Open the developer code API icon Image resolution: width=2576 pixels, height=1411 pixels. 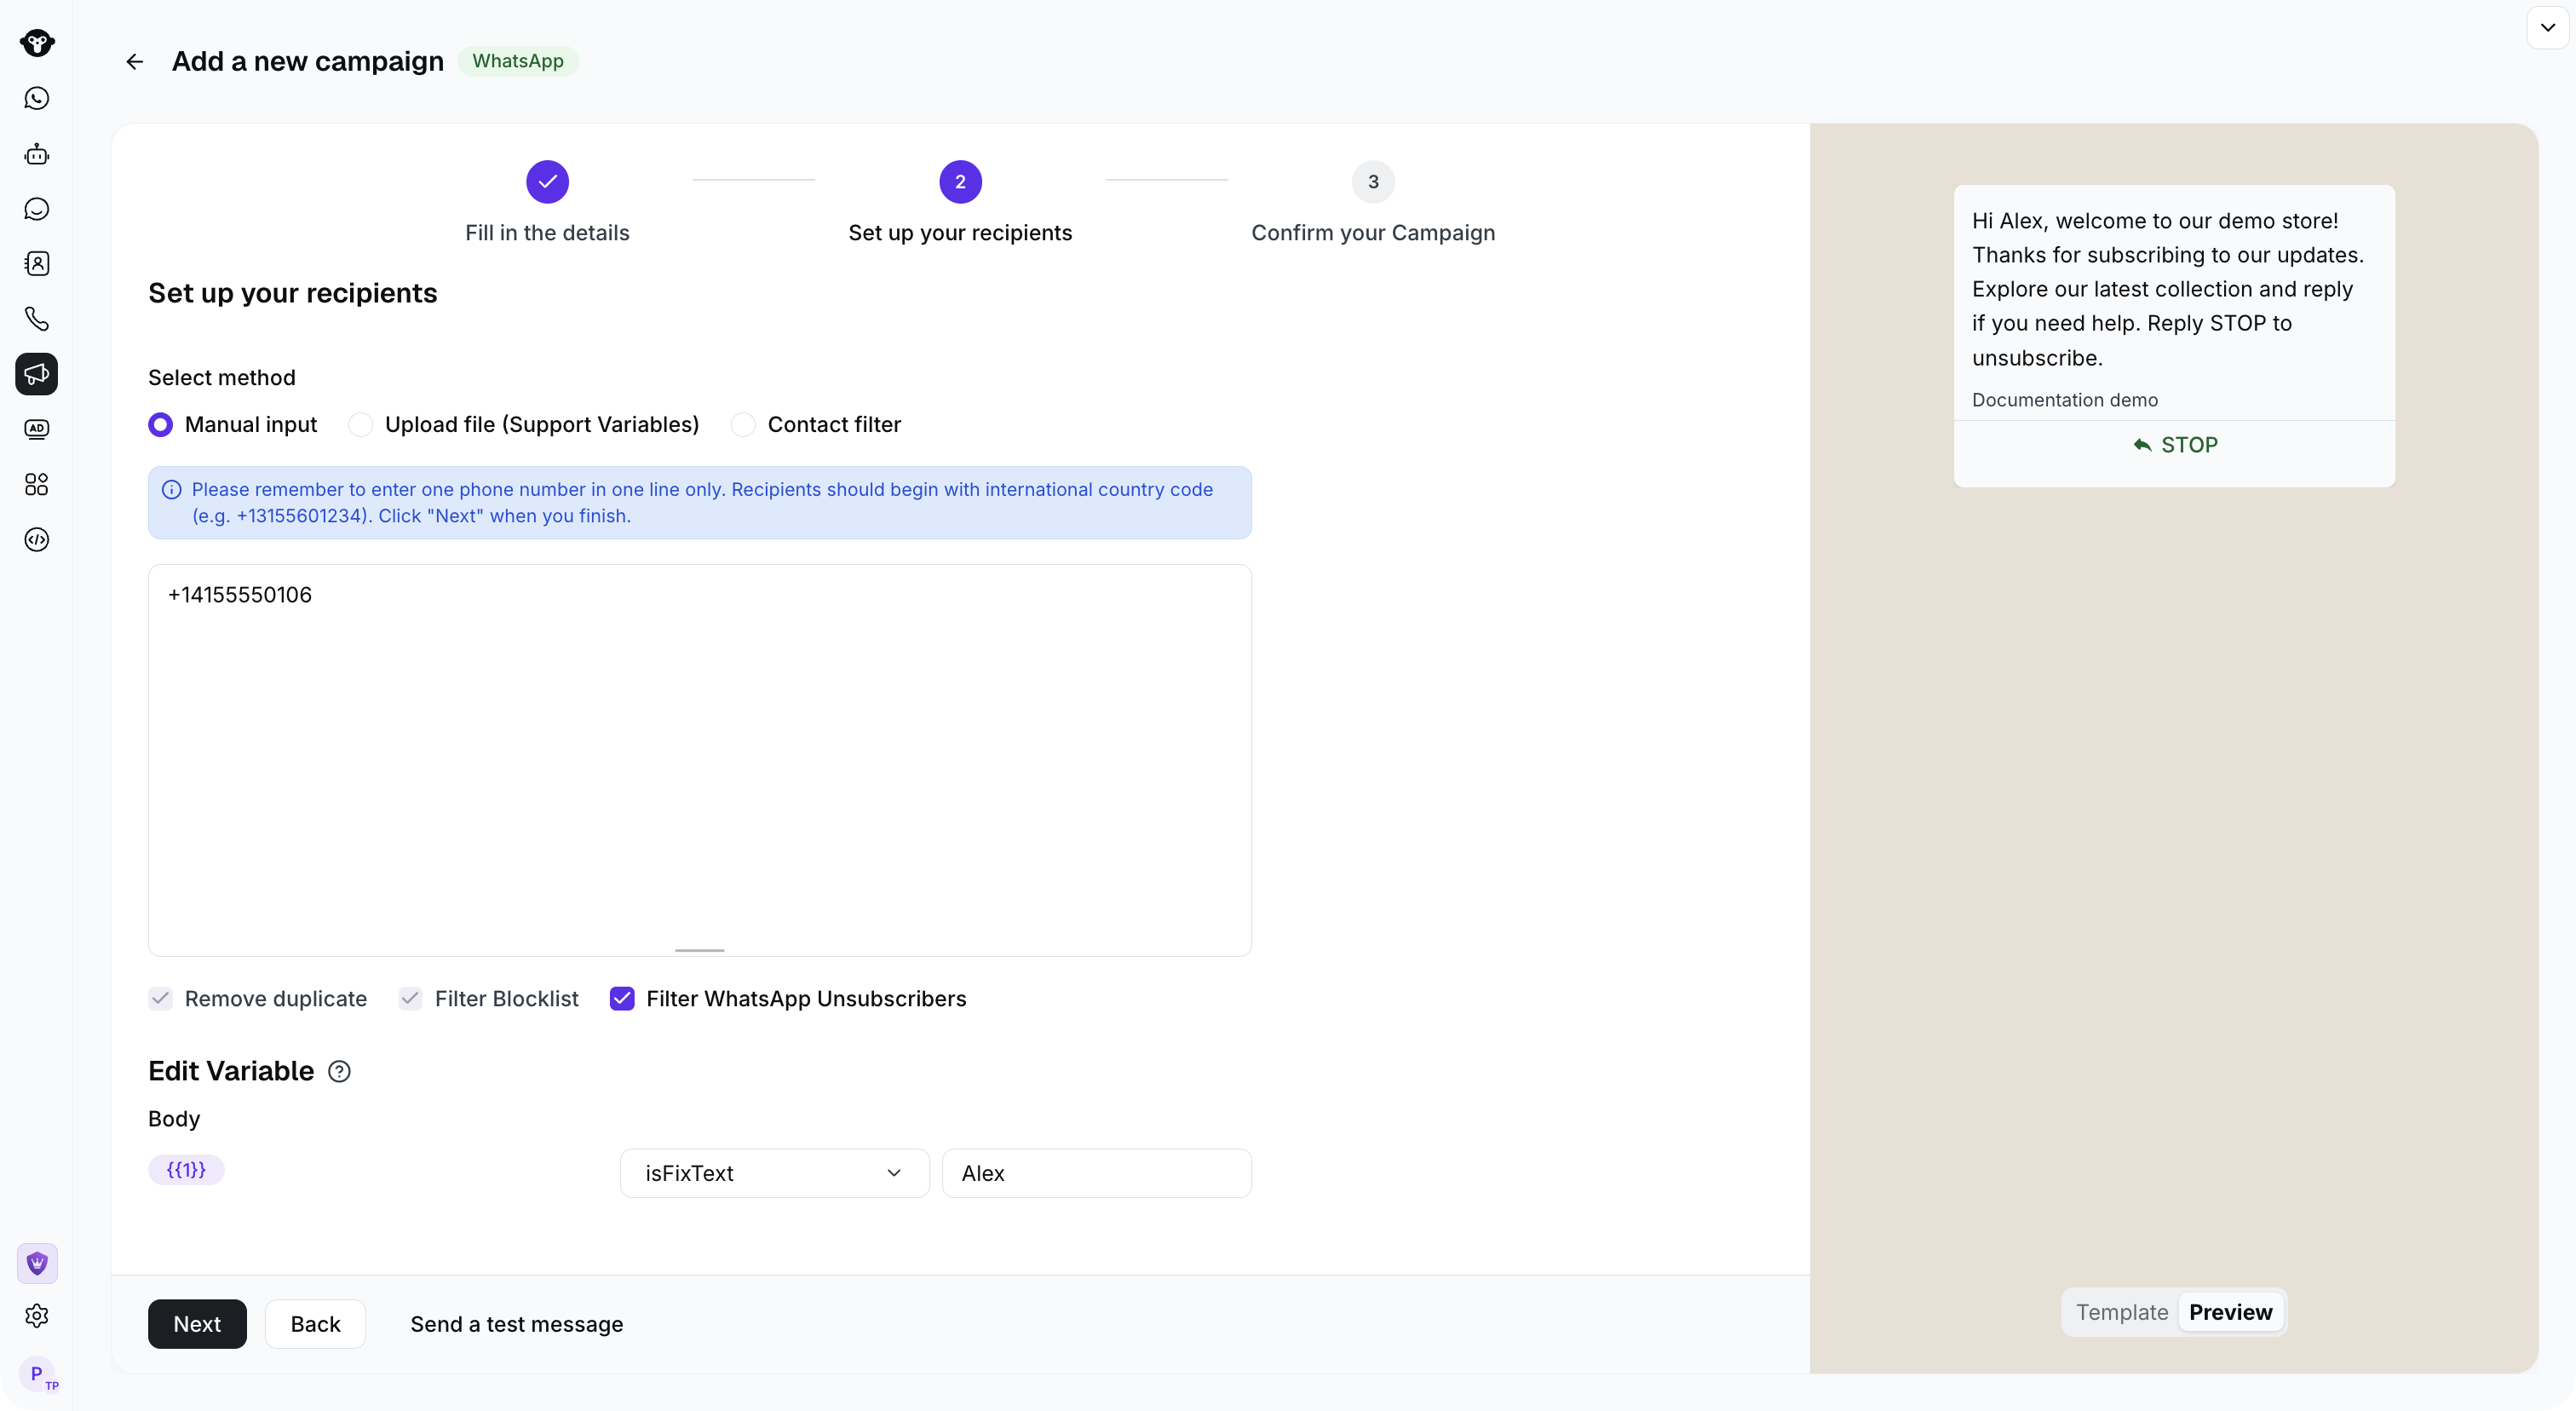[37, 540]
